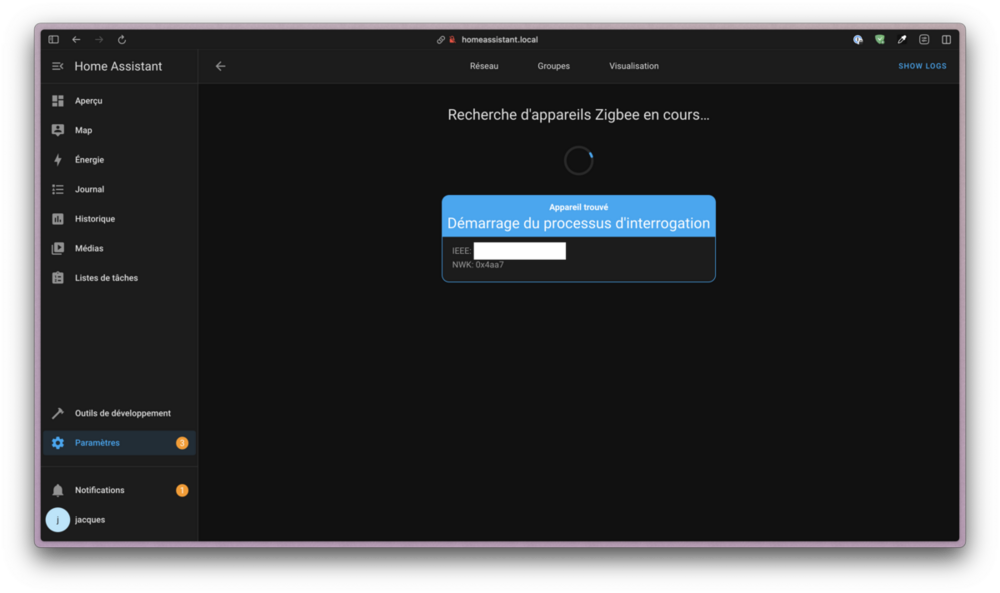Click the SHOW LOGS button
The height and width of the screenshot is (593, 1000).
pyautogui.click(x=922, y=66)
